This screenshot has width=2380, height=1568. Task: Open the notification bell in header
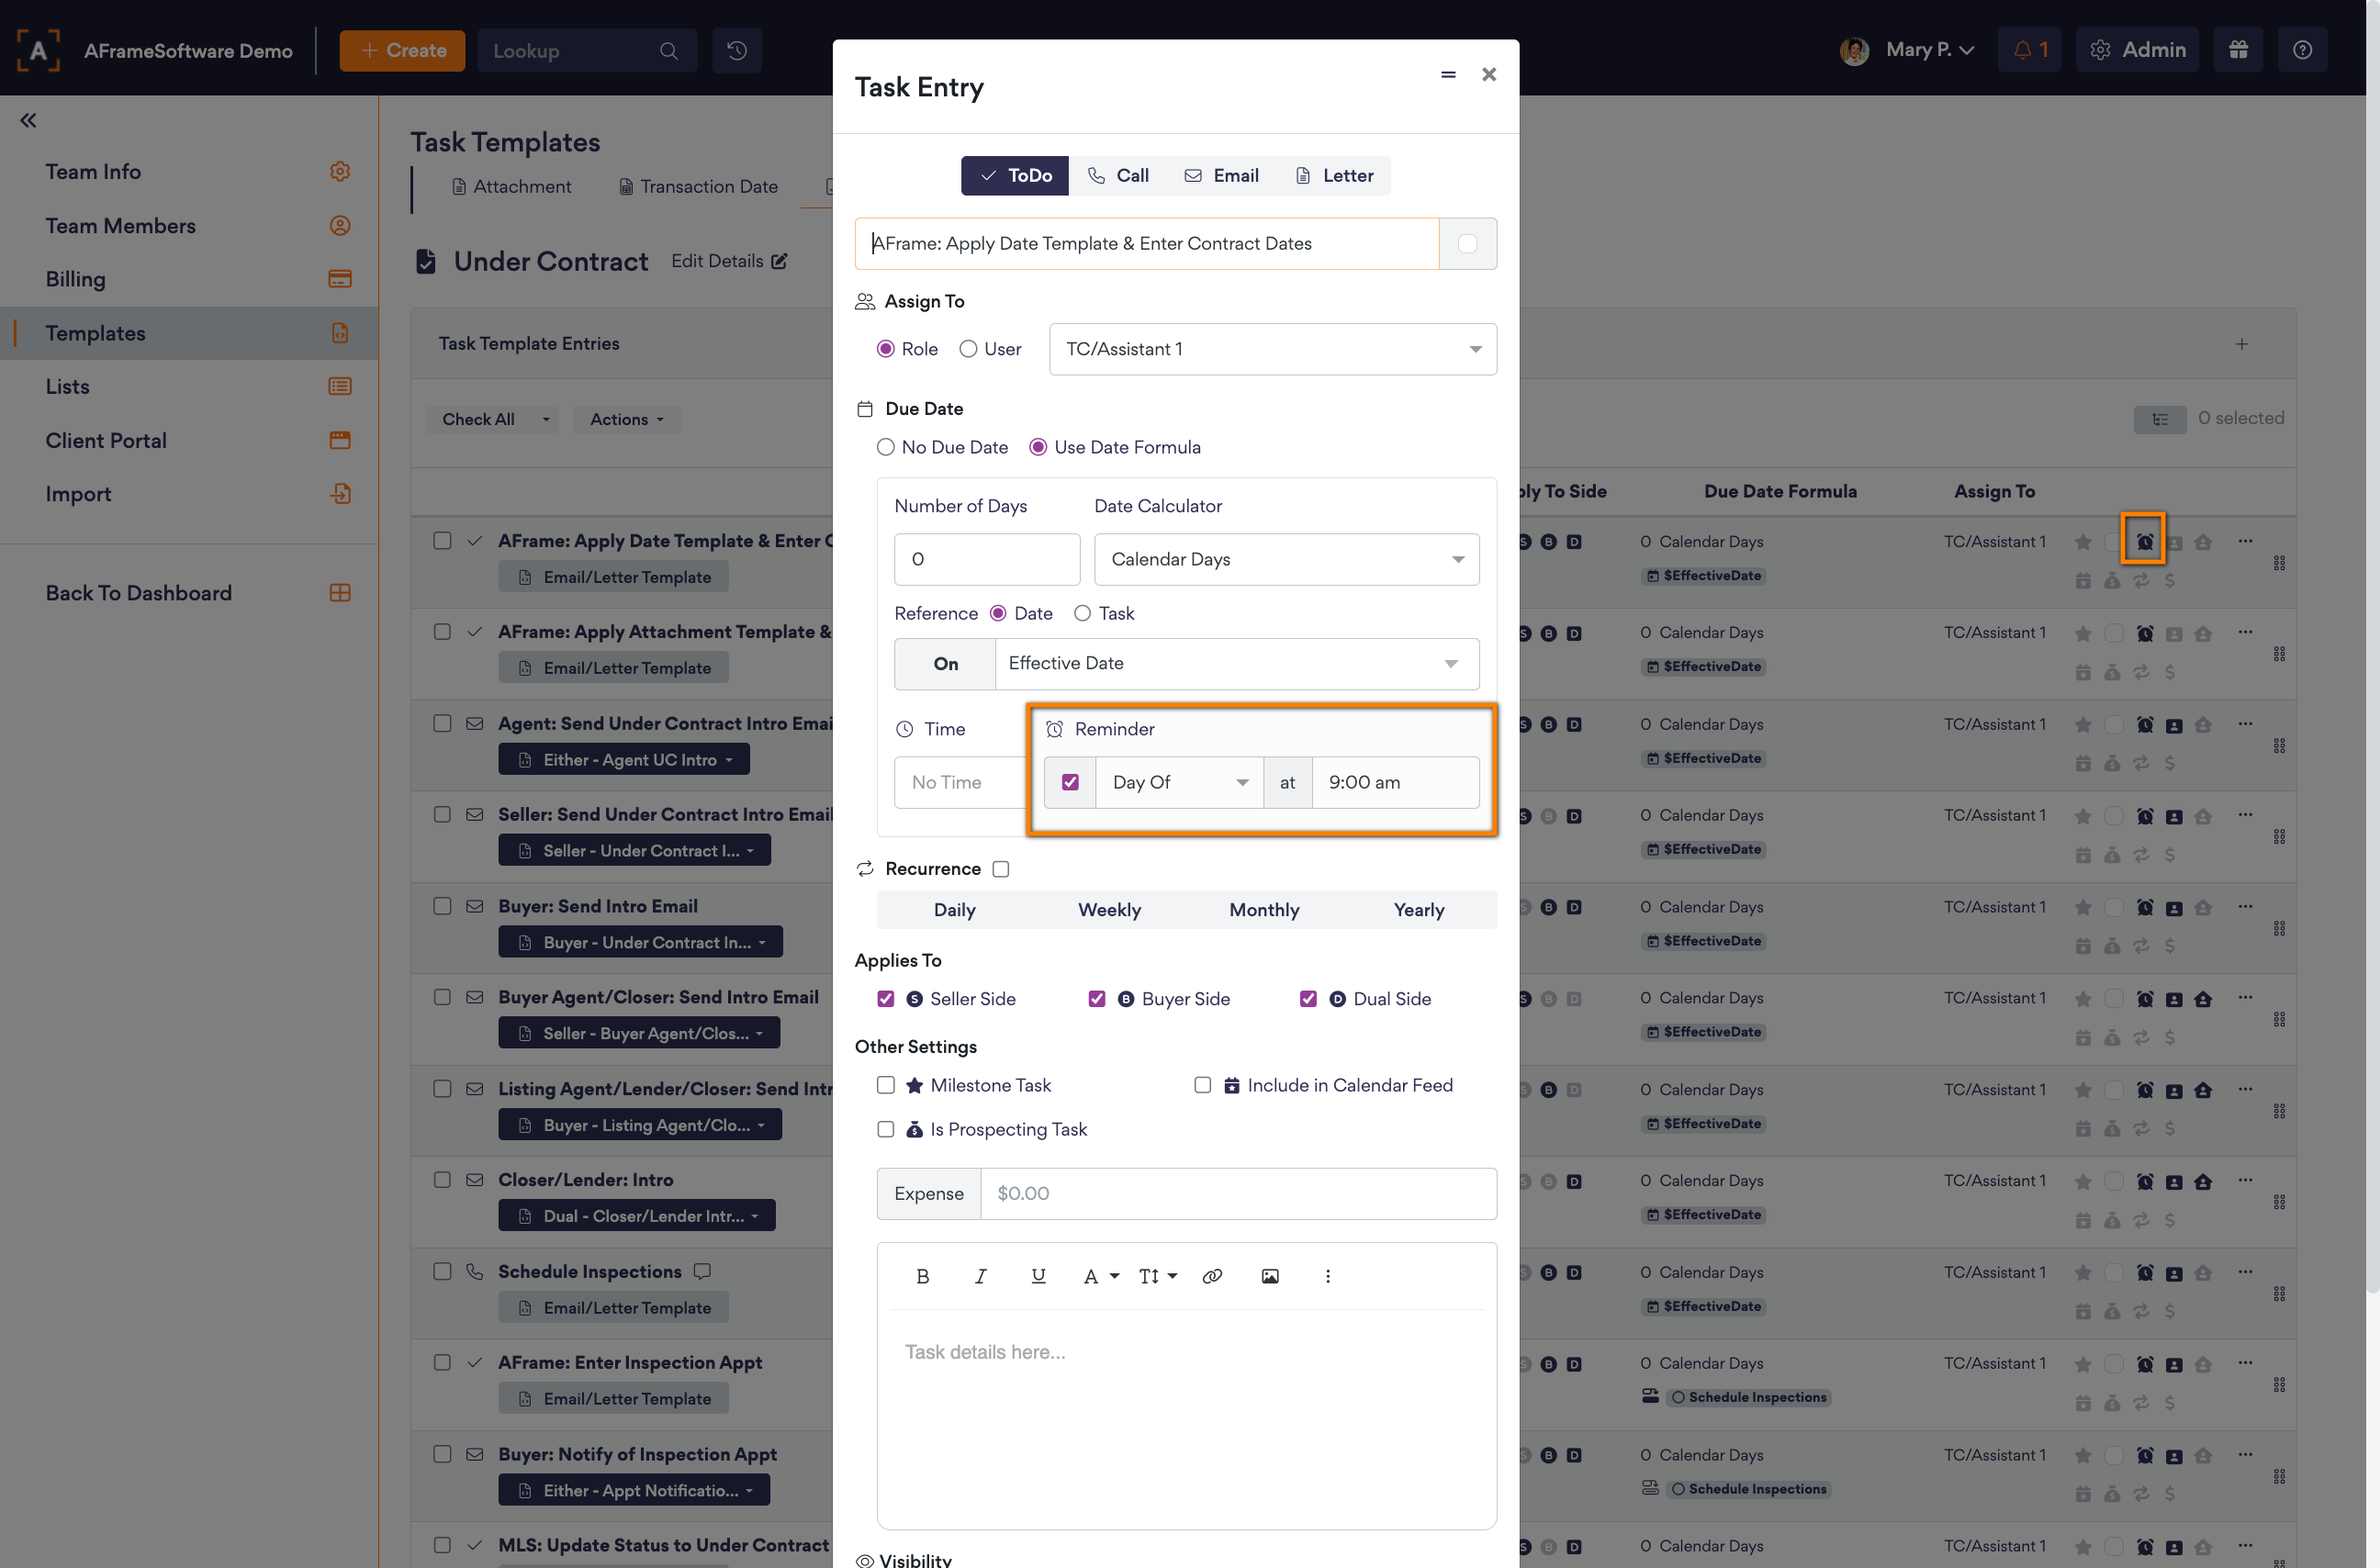coord(2030,50)
